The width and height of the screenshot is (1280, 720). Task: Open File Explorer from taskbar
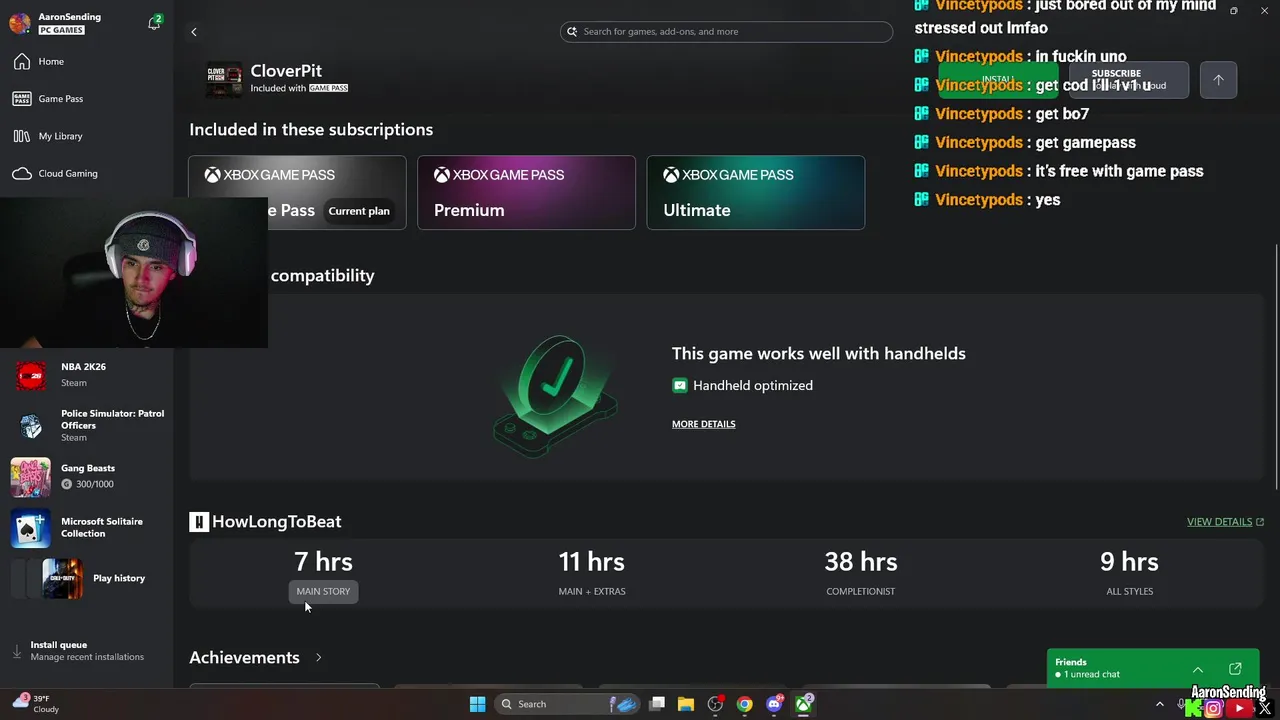coord(686,704)
